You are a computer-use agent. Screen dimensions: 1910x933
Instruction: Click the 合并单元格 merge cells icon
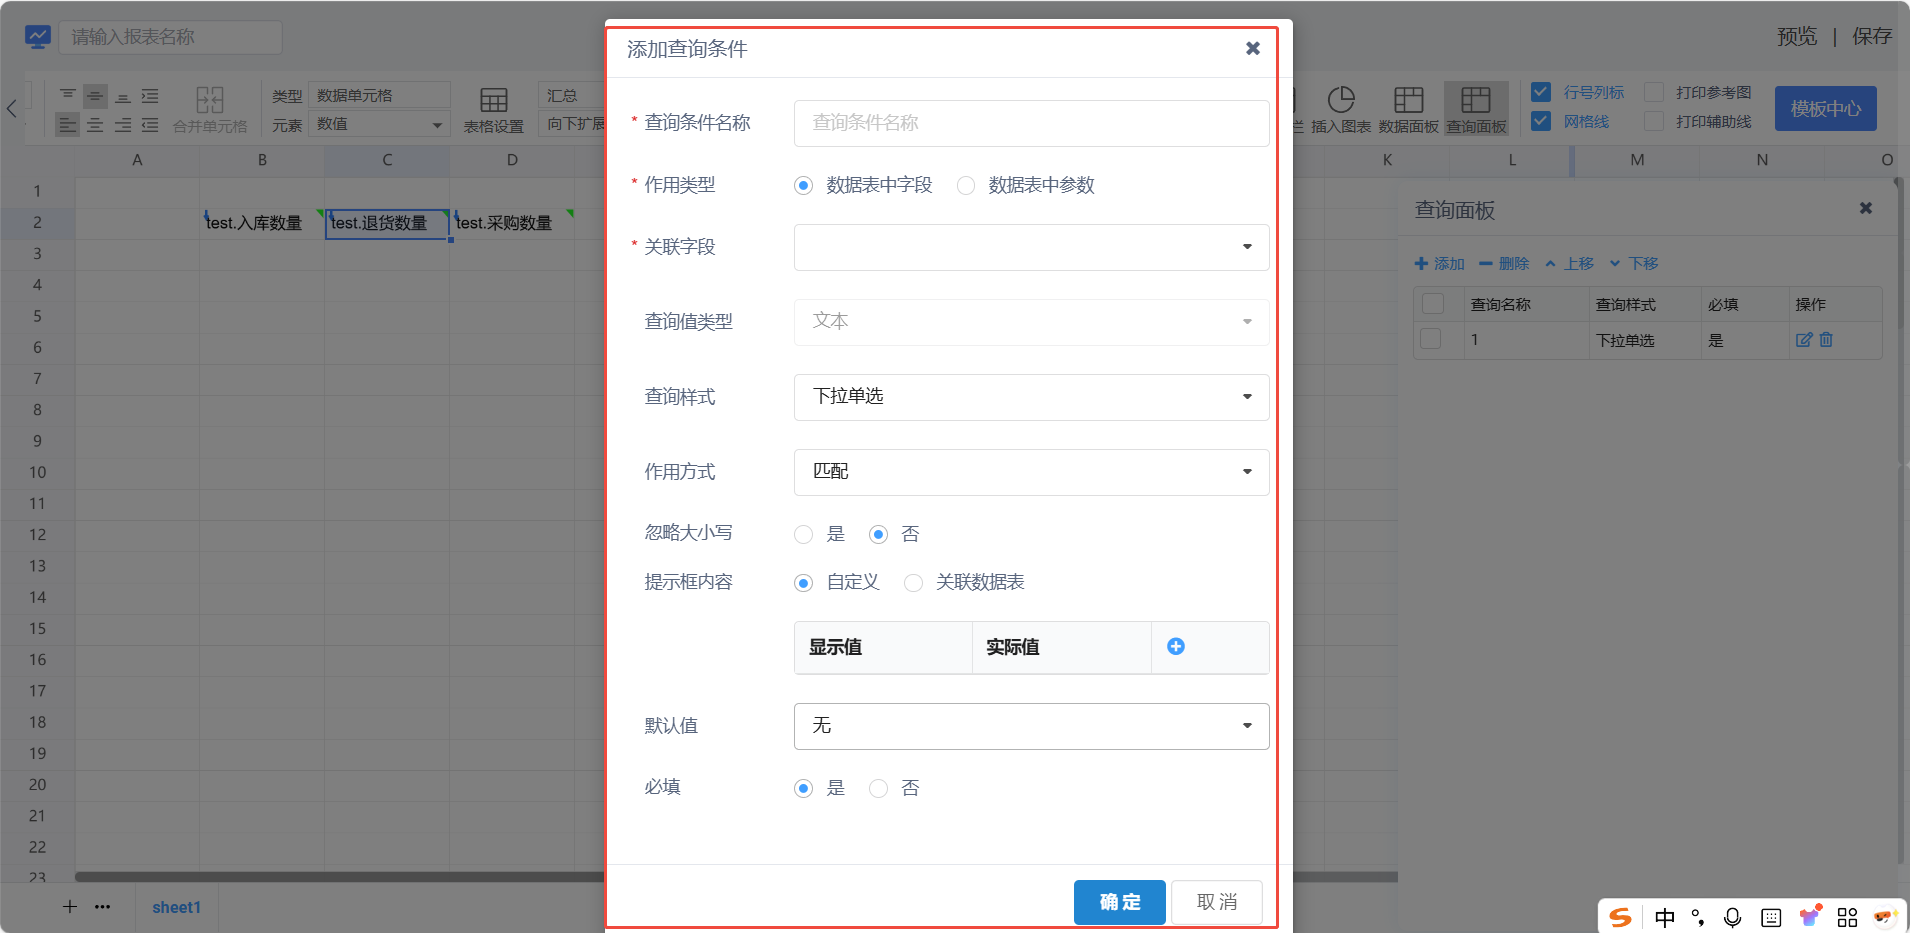click(x=210, y=109)
